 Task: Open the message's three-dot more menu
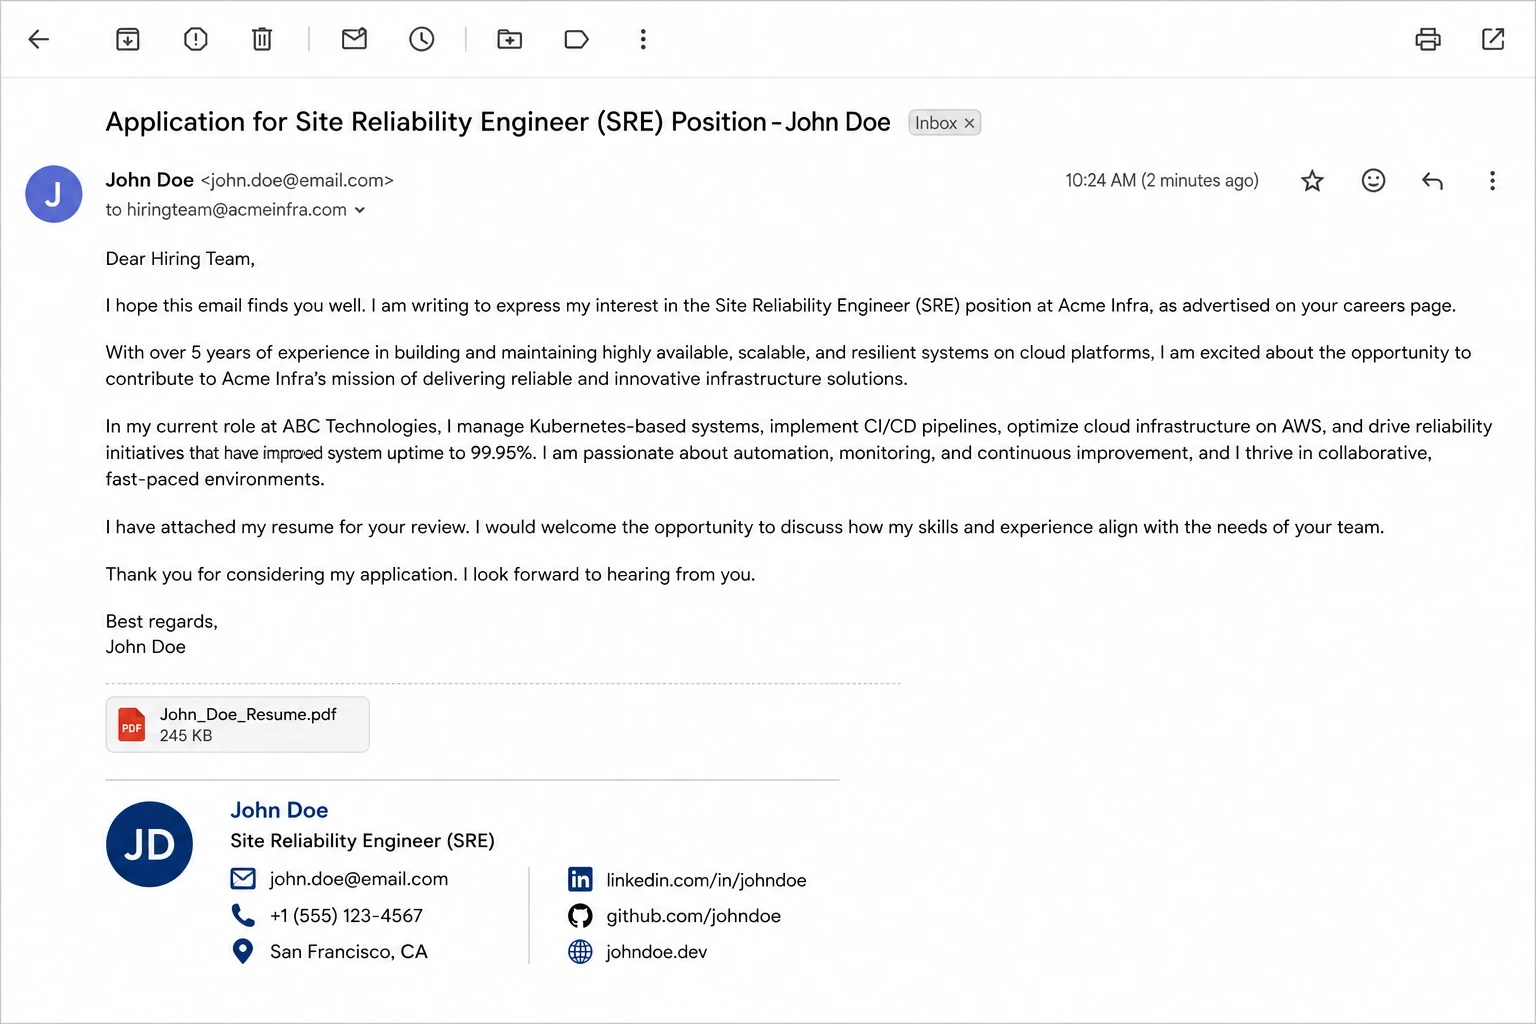click(x=1492, y=181)
